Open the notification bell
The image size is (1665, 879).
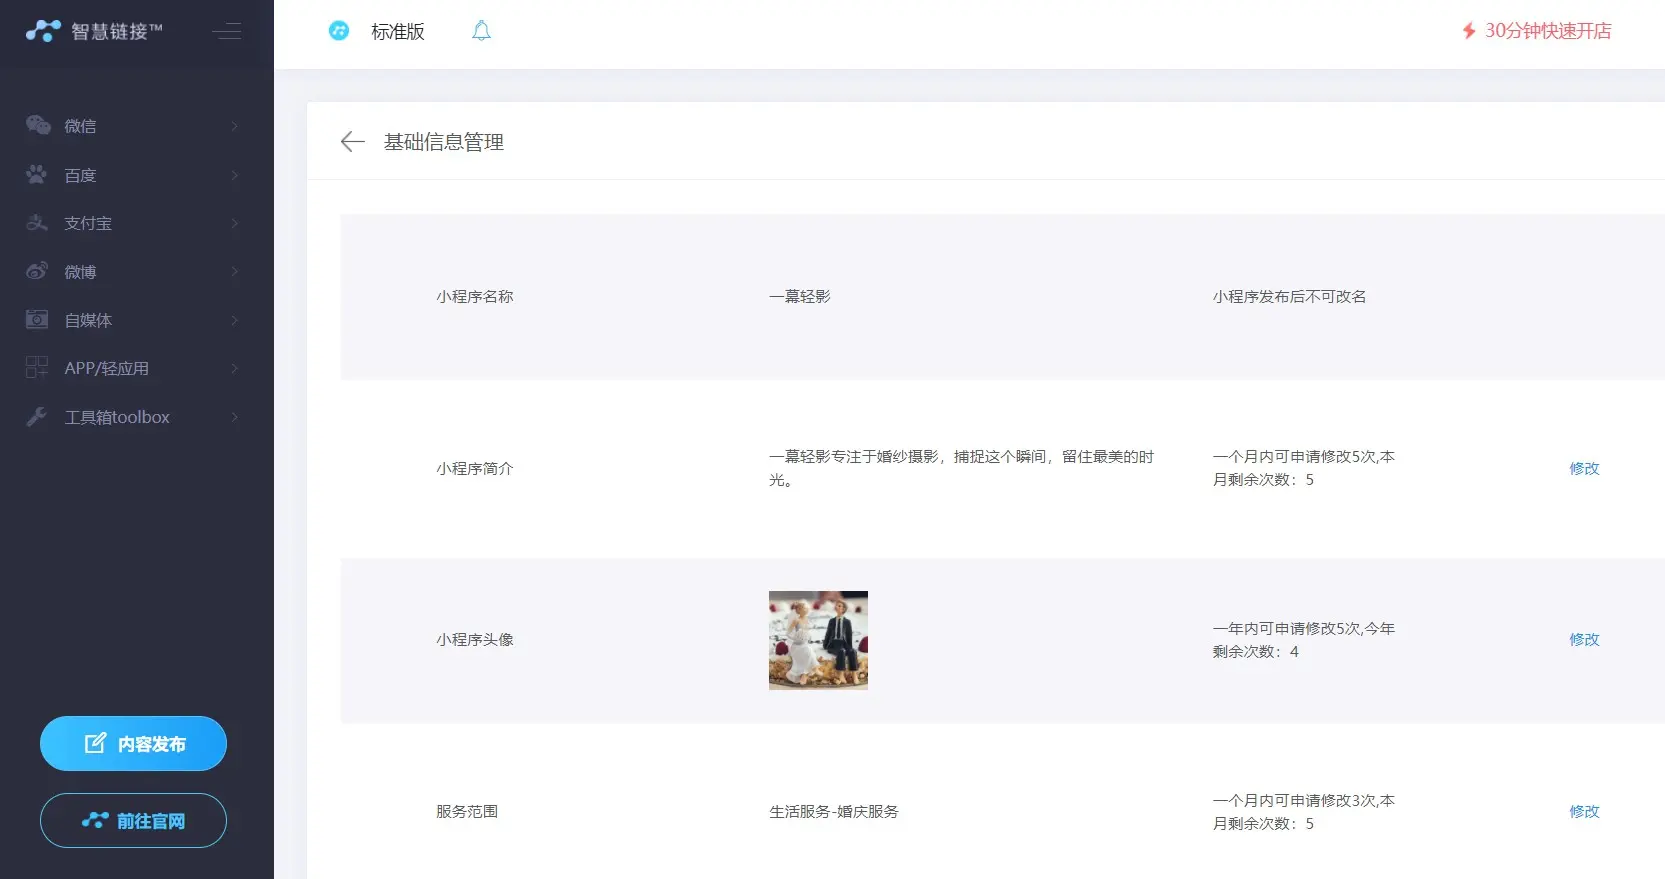481,31
